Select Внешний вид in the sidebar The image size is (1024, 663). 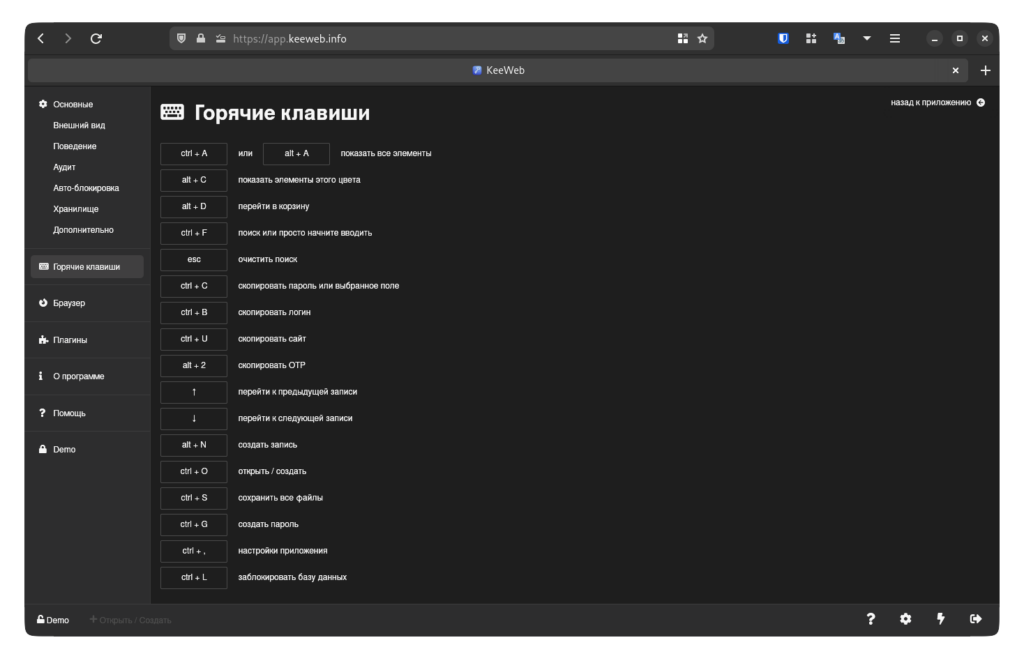pos(79,125)
